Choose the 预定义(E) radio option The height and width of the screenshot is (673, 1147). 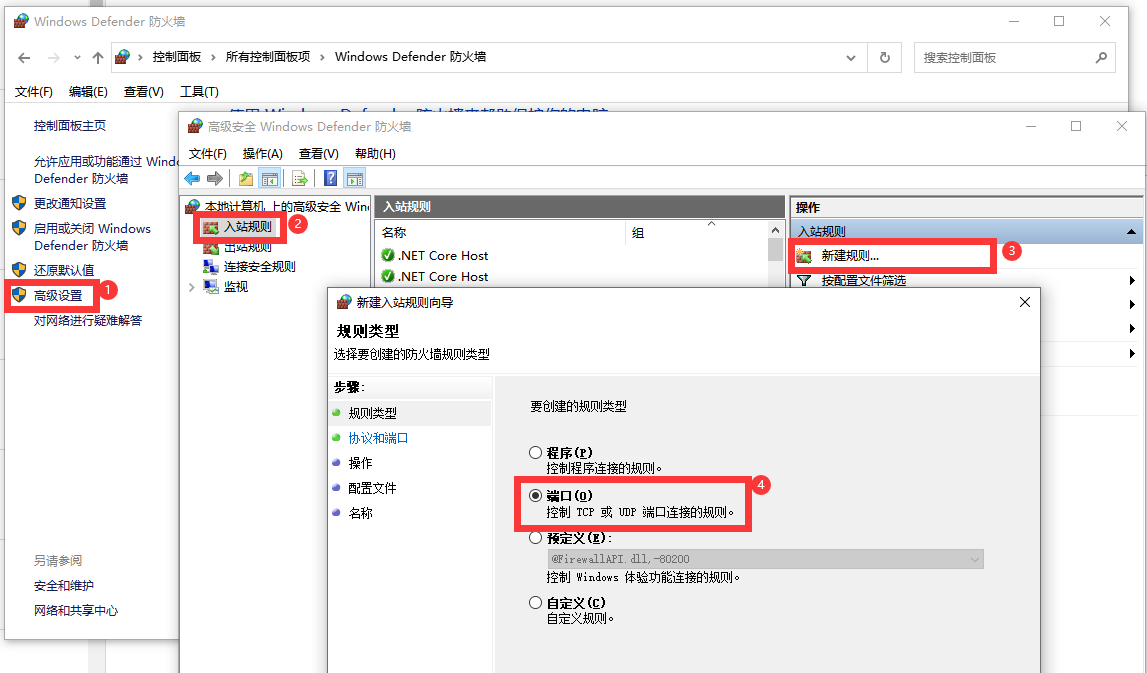(536, 538)
